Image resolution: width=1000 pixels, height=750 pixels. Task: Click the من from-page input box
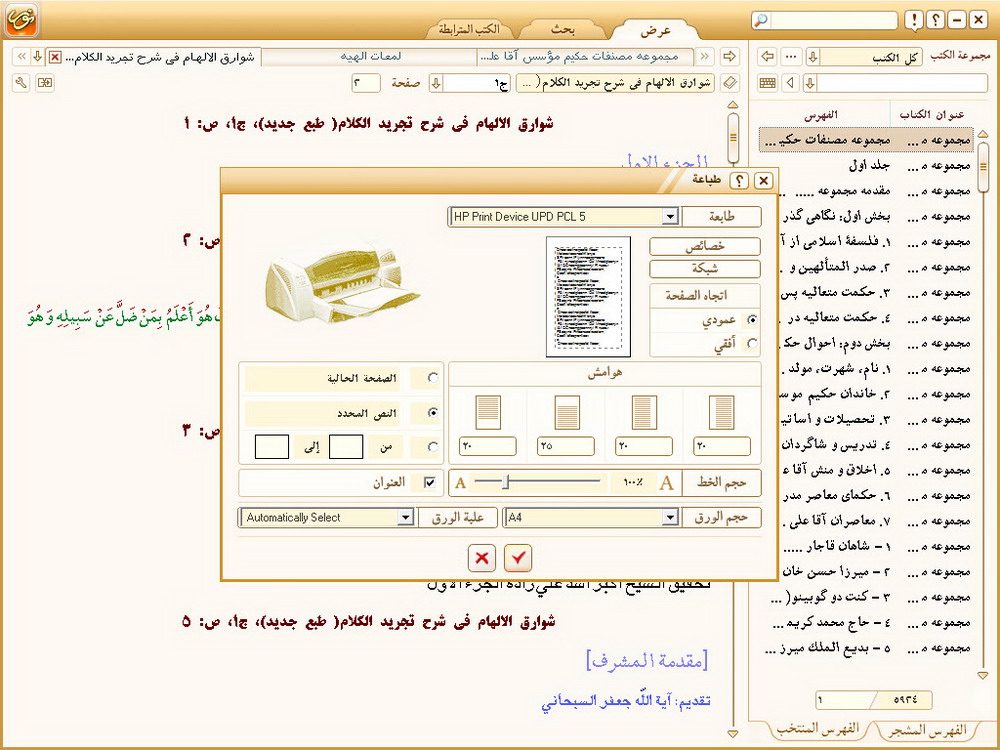click(346, 446)
